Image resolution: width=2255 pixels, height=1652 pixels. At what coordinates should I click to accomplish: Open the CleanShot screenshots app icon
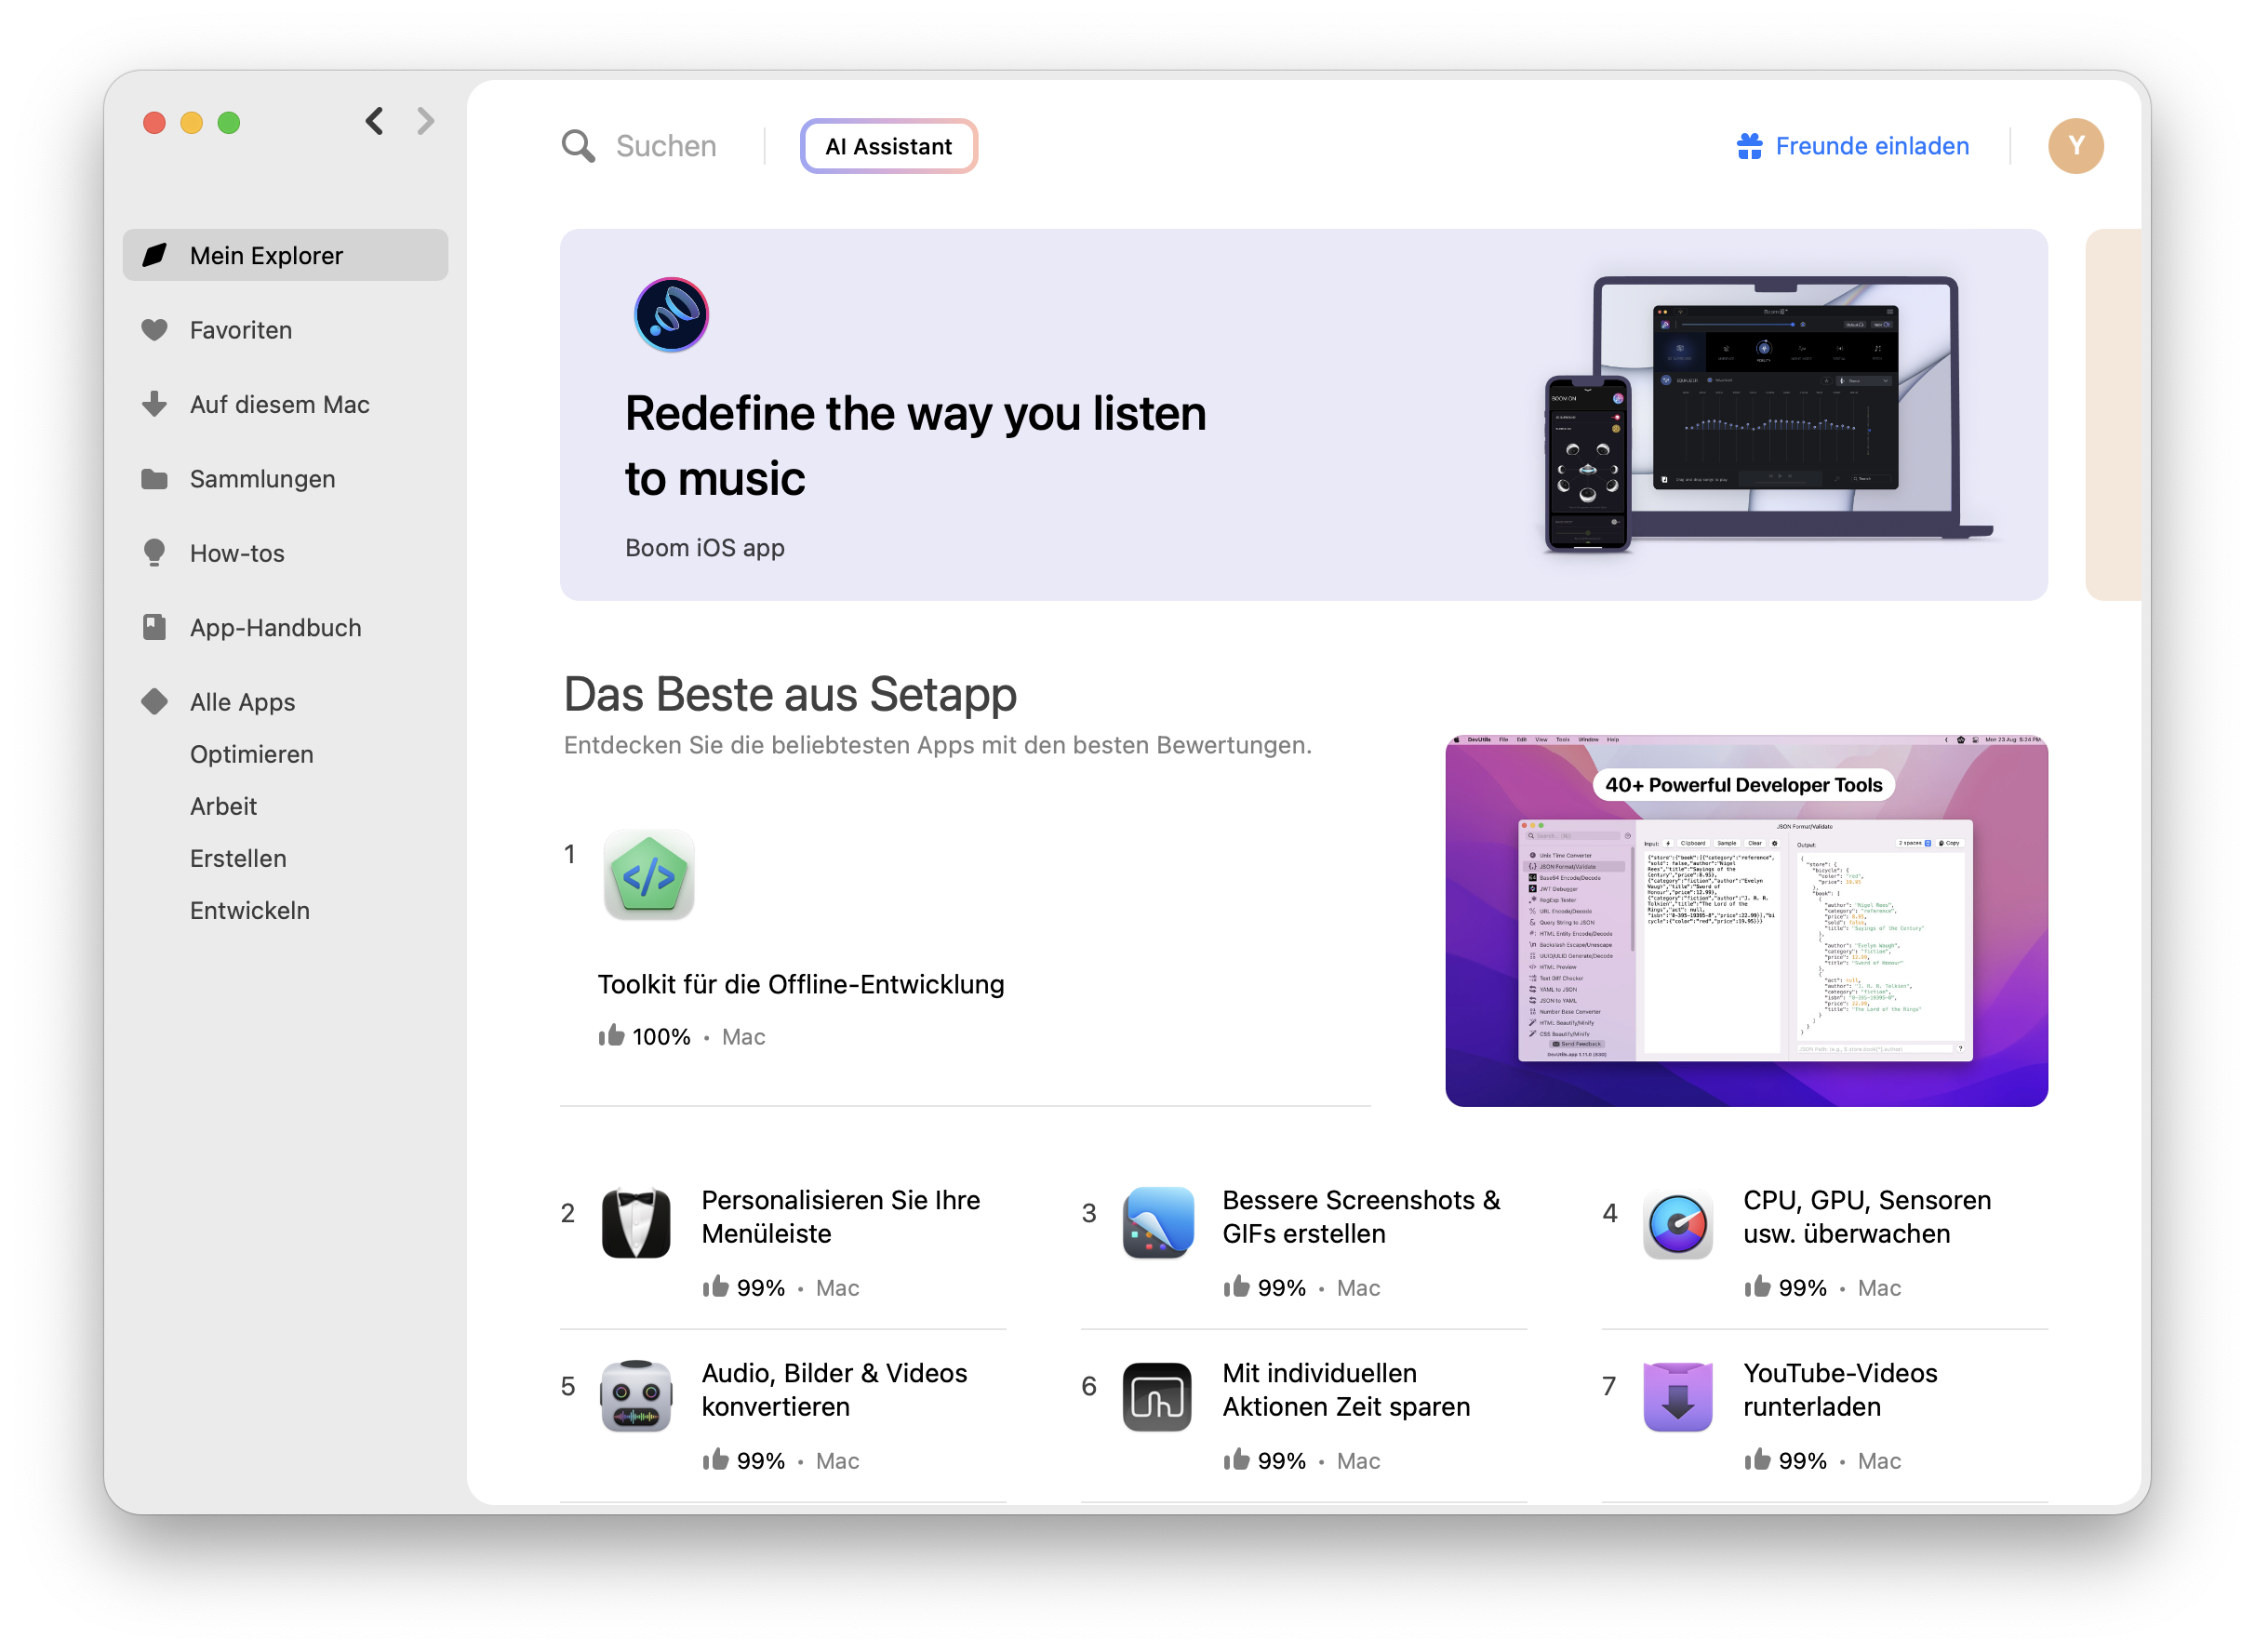(1157, 1224)
